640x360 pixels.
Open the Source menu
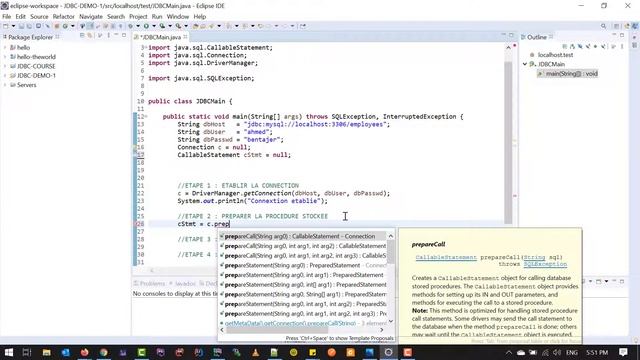point(39,17)
